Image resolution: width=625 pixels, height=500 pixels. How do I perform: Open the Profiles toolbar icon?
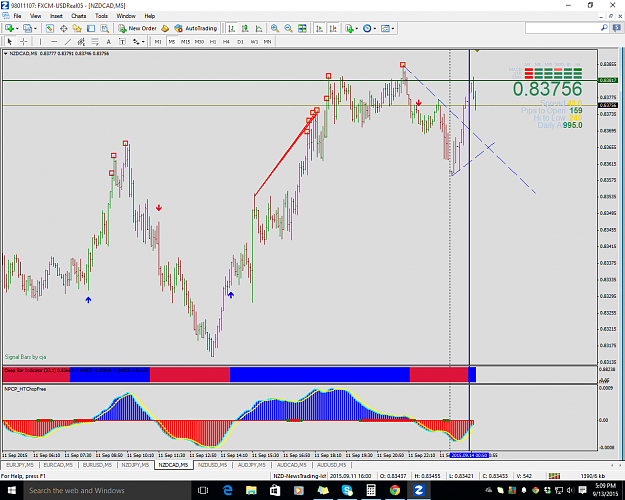(x=28, y=28)
